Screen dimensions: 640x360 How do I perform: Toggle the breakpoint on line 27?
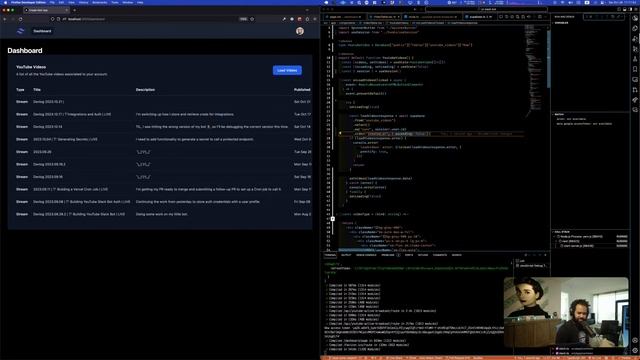pos(325,133)
